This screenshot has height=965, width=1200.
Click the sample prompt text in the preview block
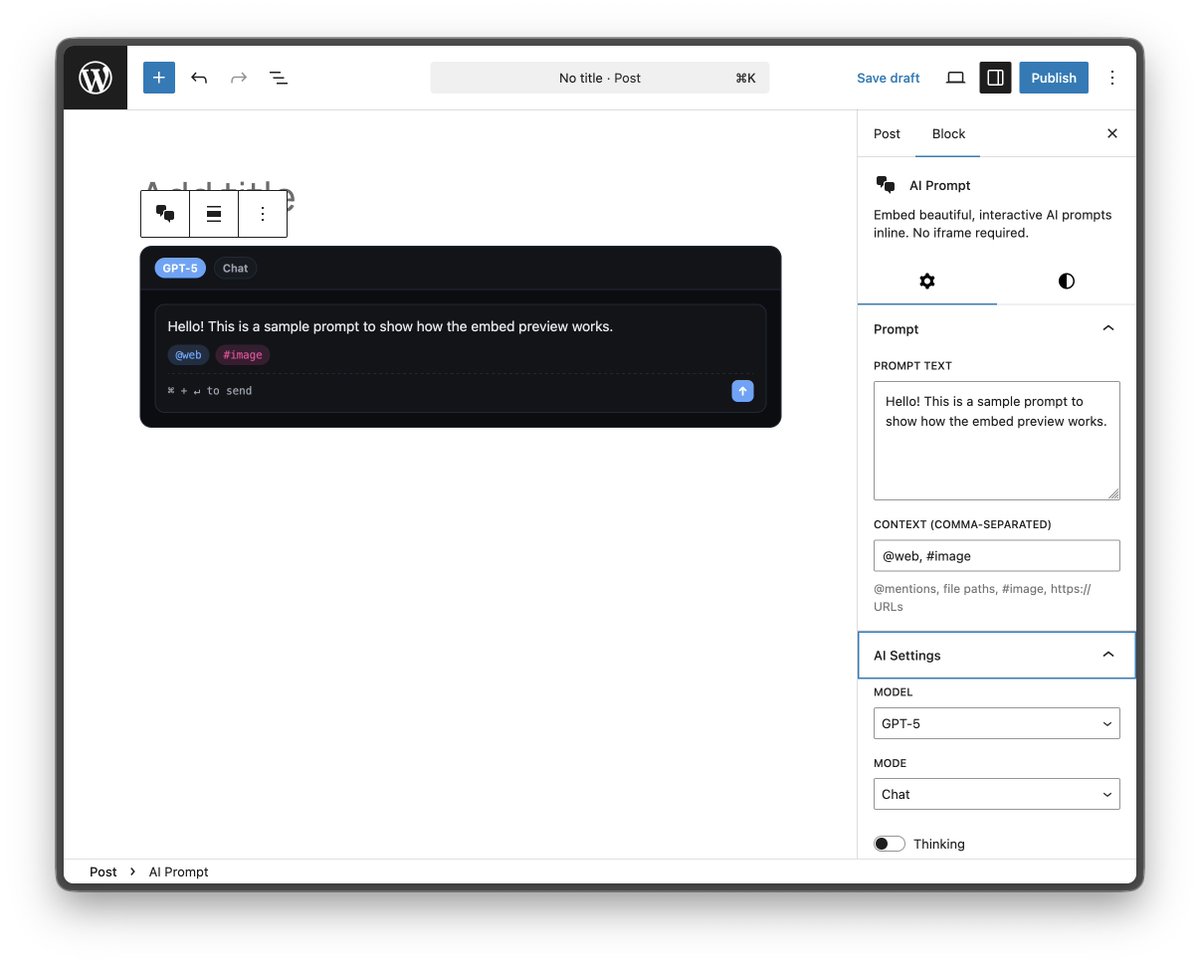click(390, 327)
